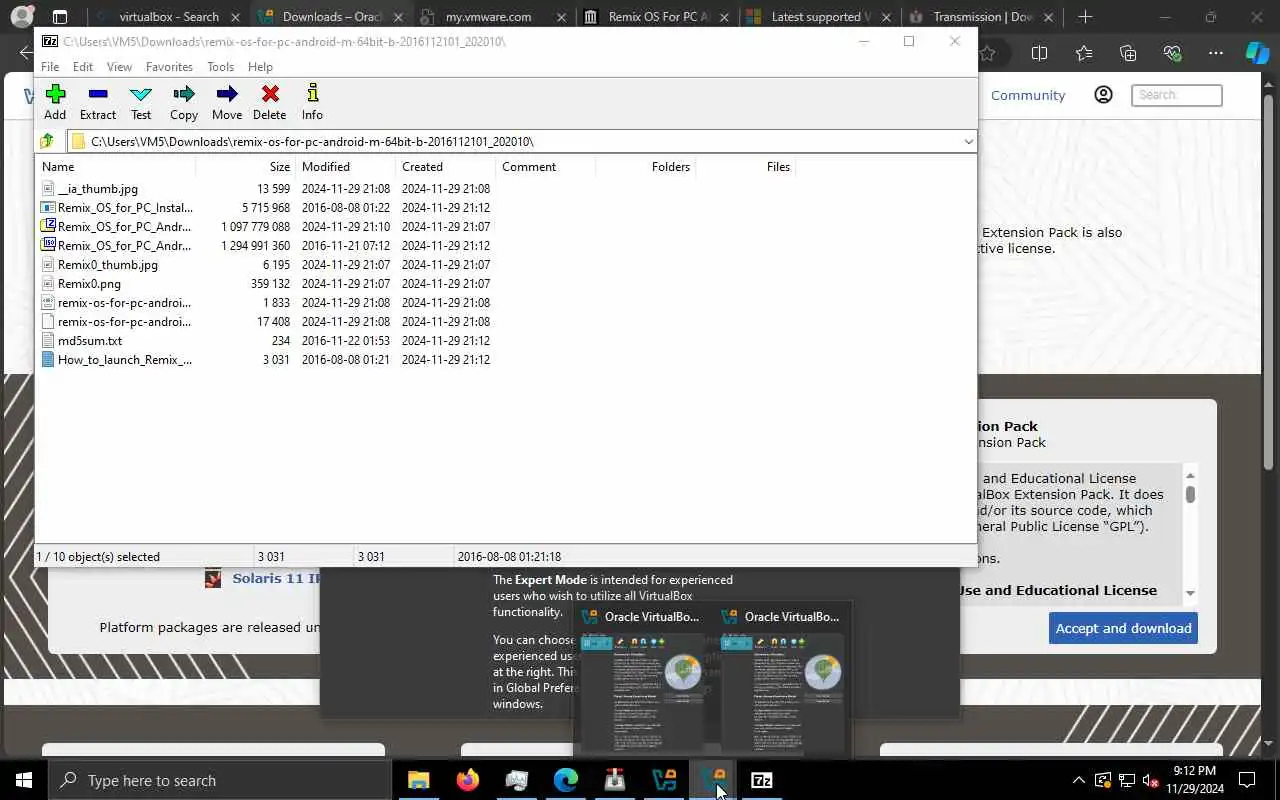Select the 1 097 779 088 byte archive row
This screenshot has width=1280, height=800.
click(x=265, y=227)
